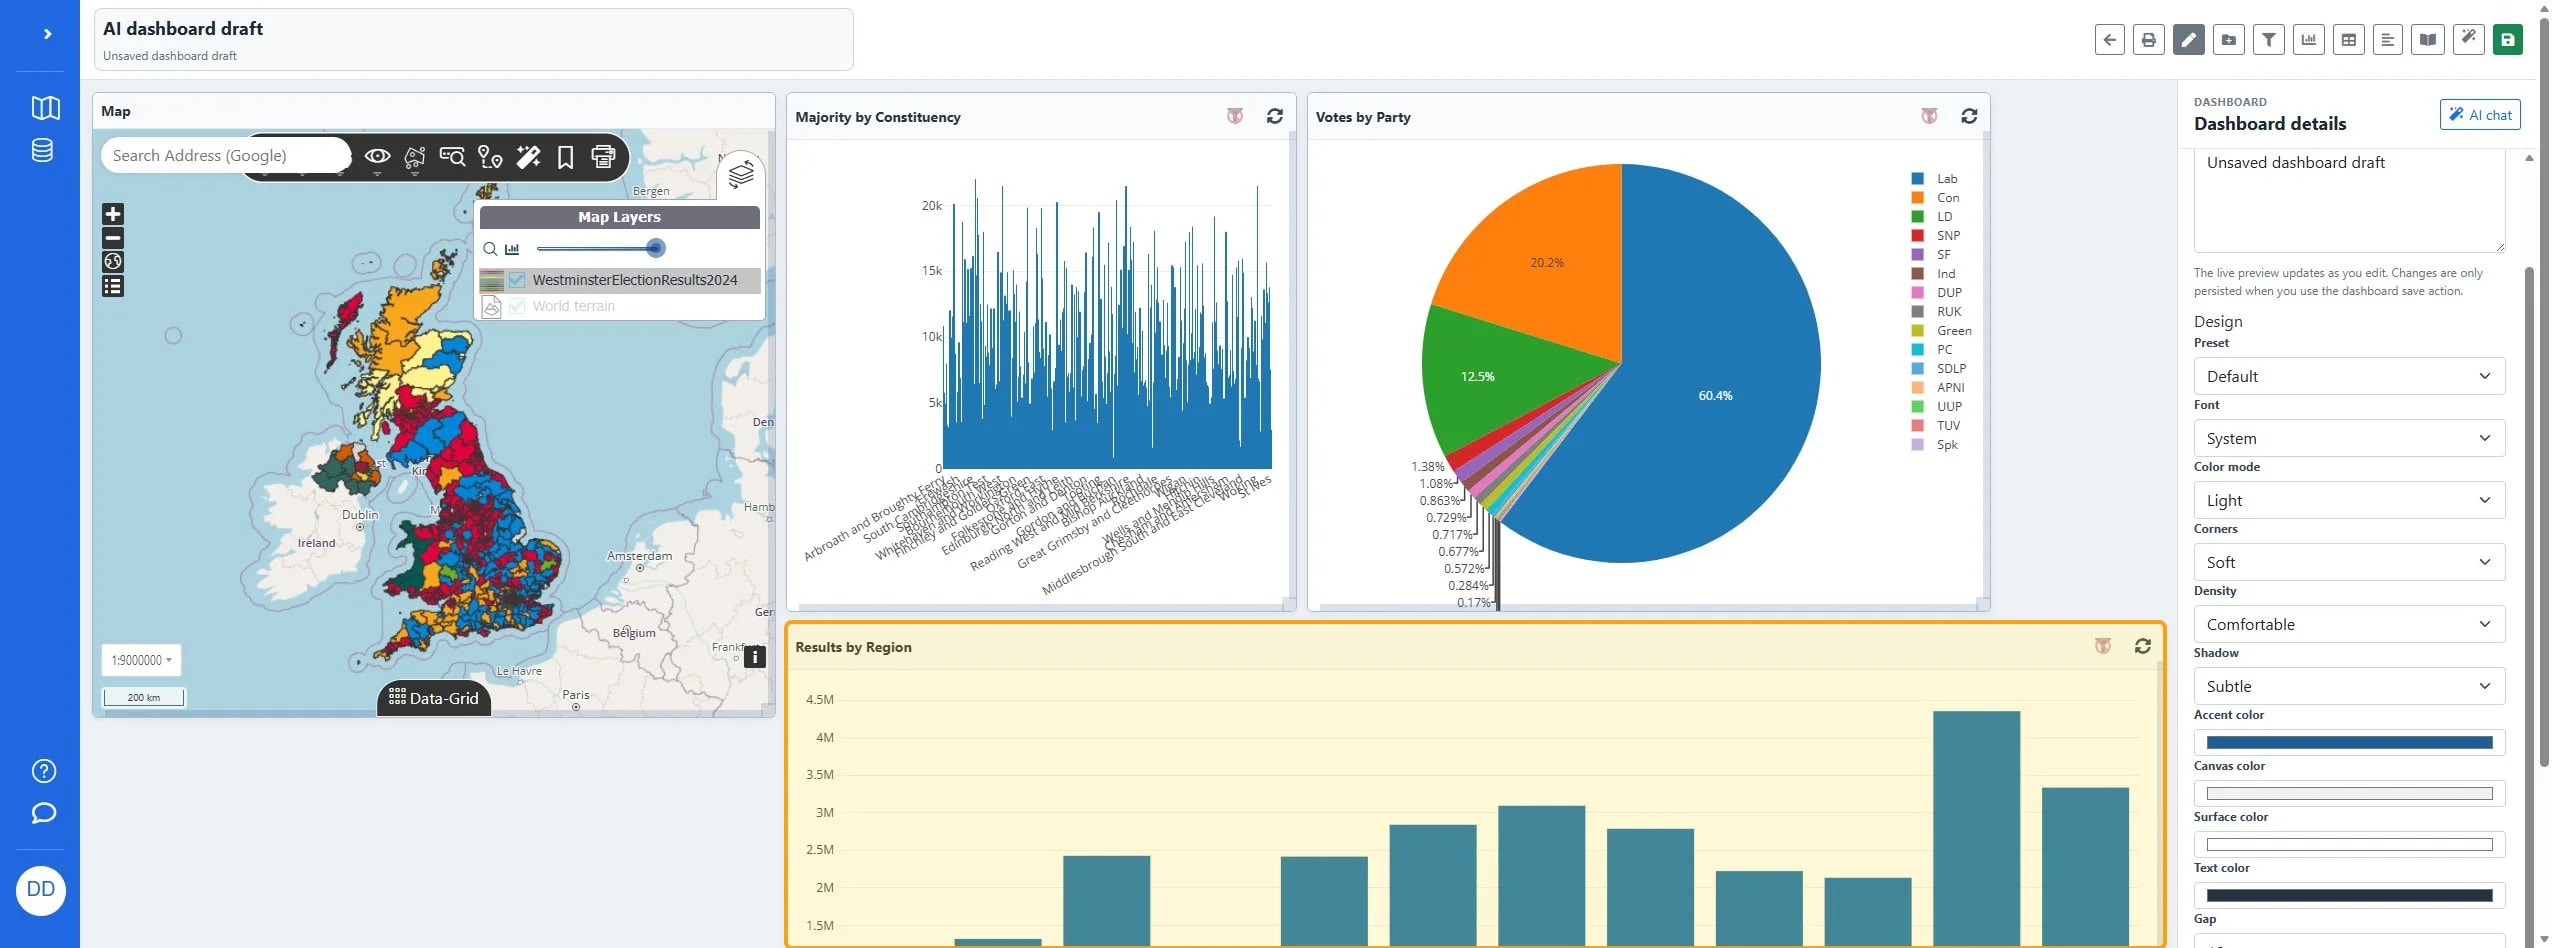Open the Preset Default dropdown
The image size is (2552, 948).
2348,376
